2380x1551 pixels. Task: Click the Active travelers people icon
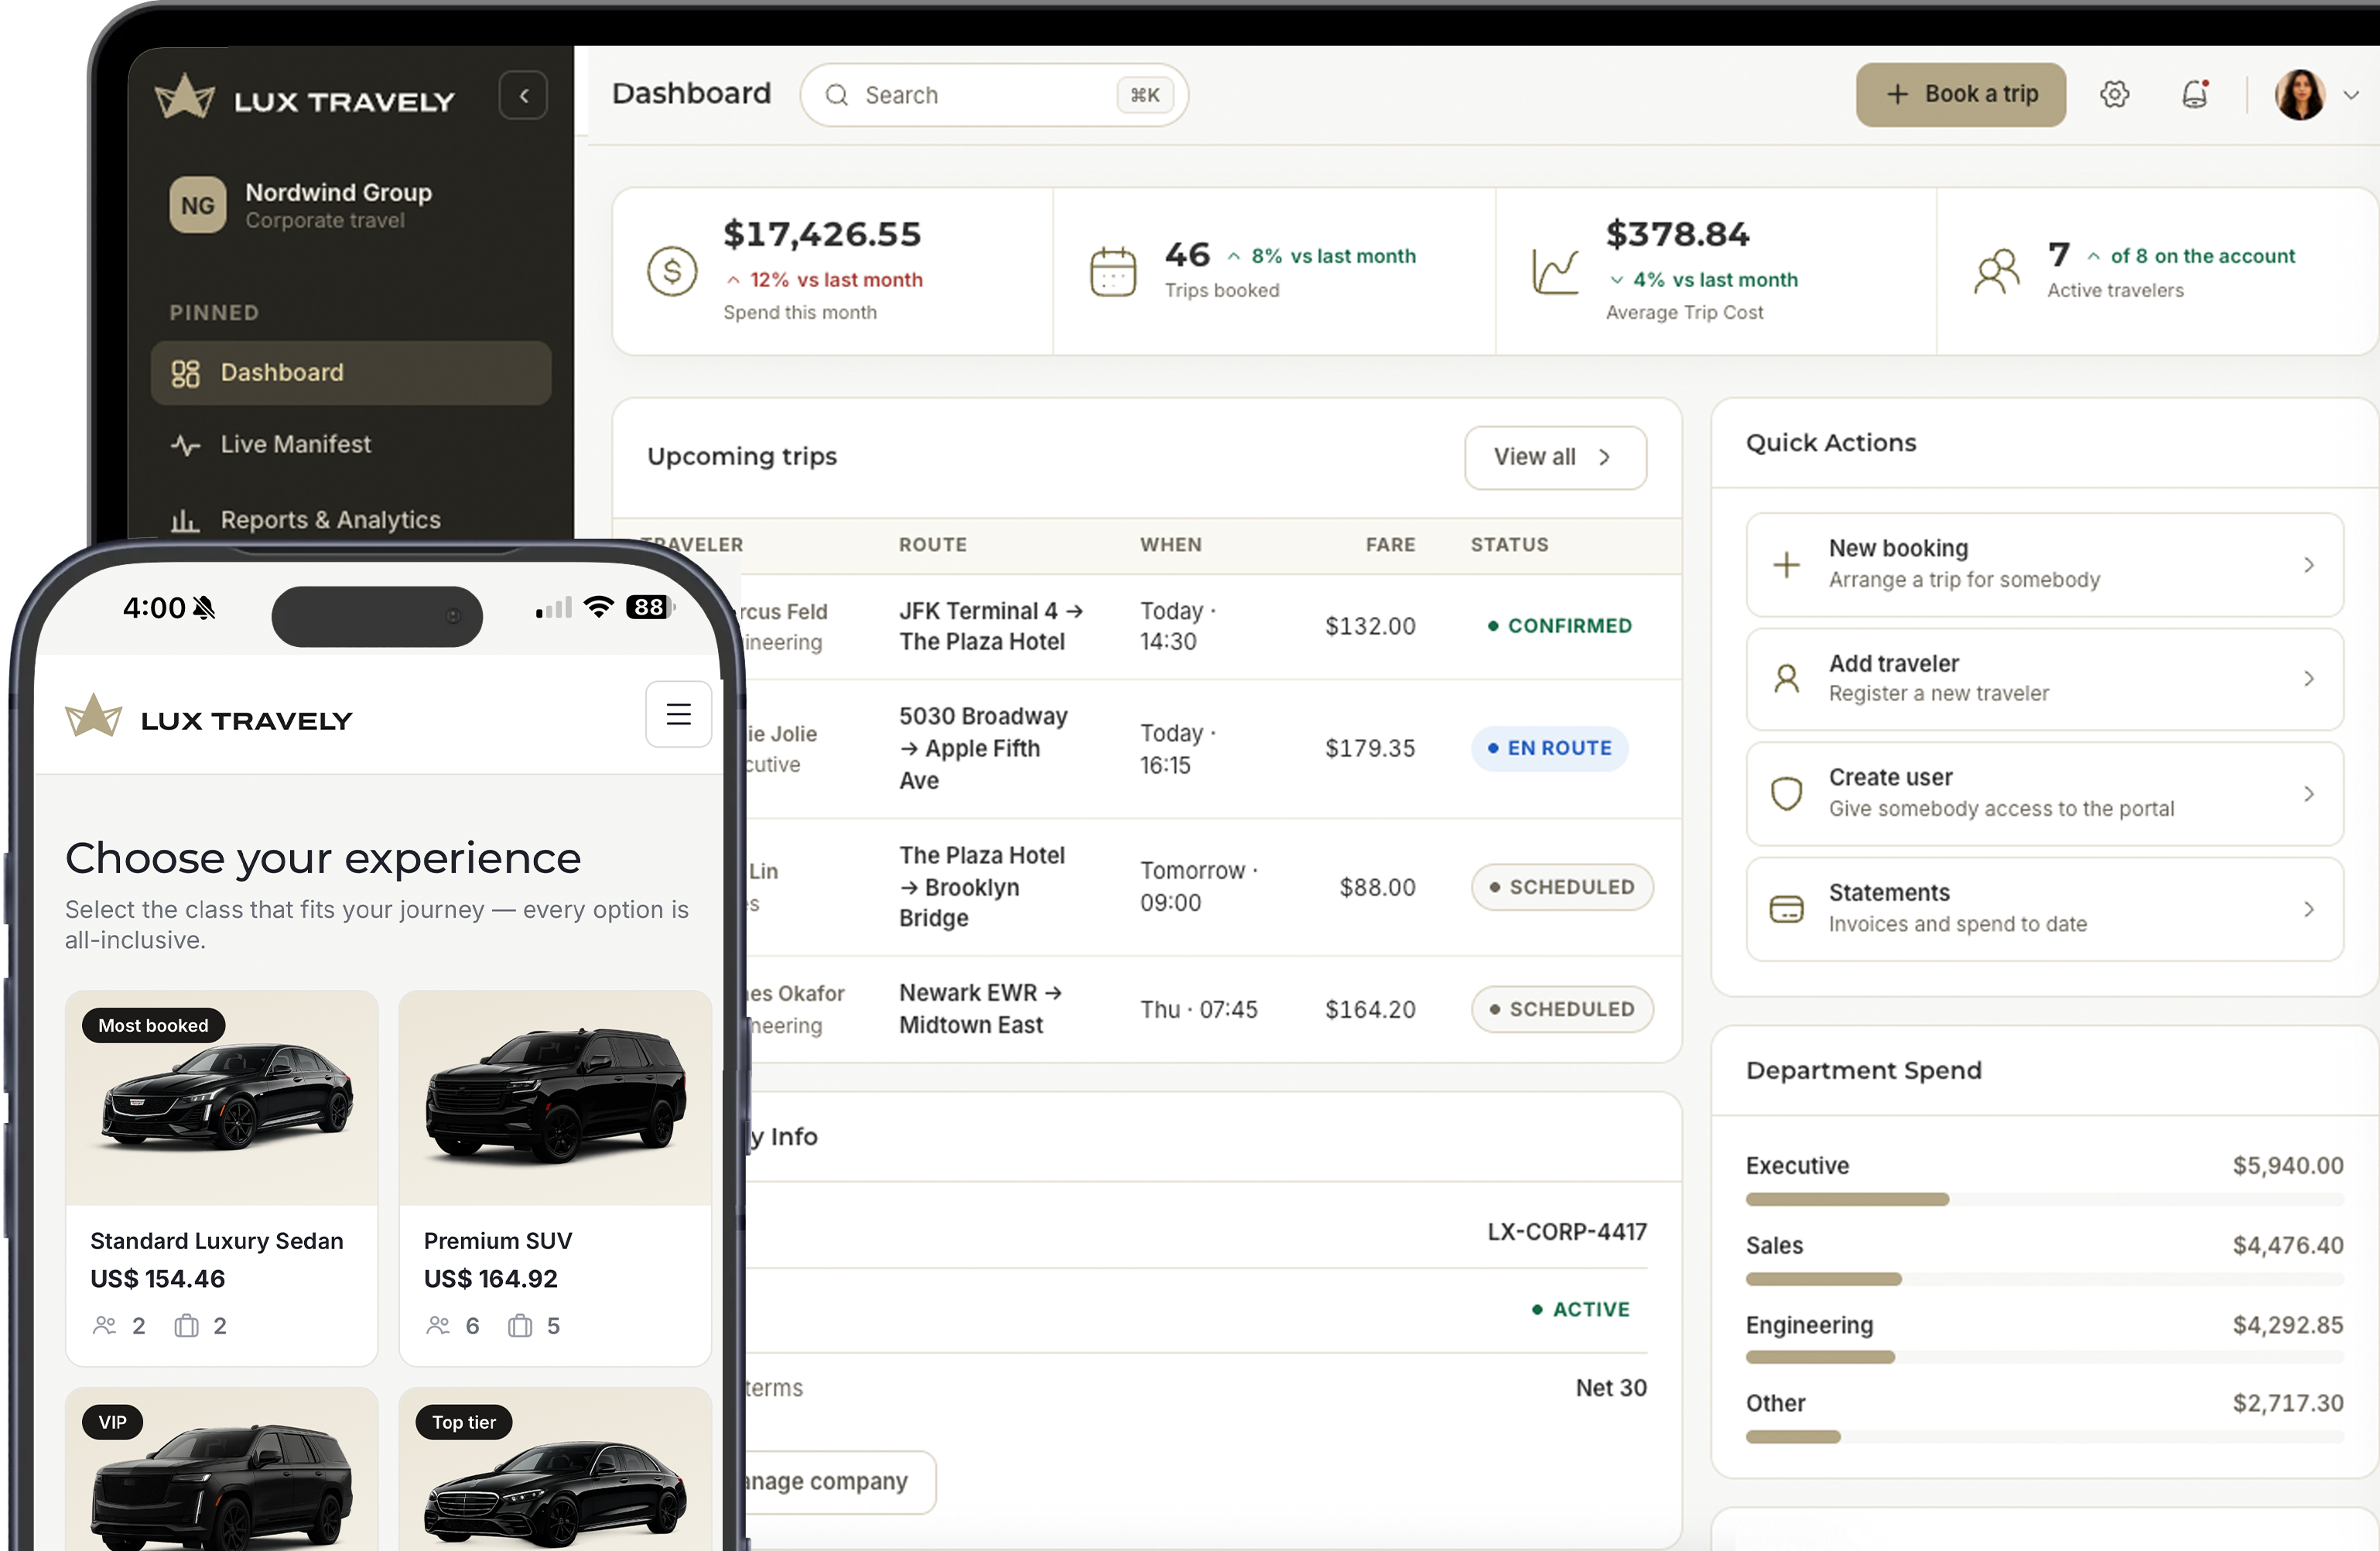pyautogui.click(x=1996, y=271)
